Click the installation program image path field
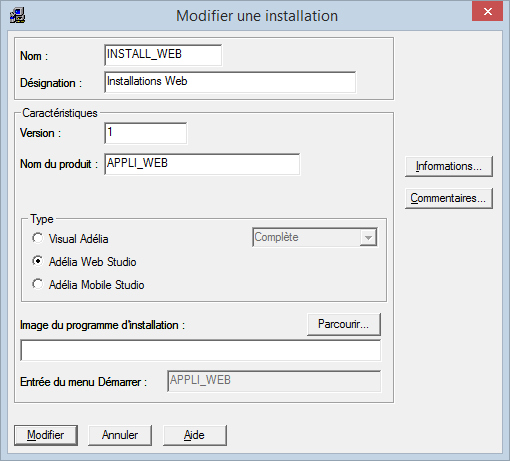 coord(201,350)
